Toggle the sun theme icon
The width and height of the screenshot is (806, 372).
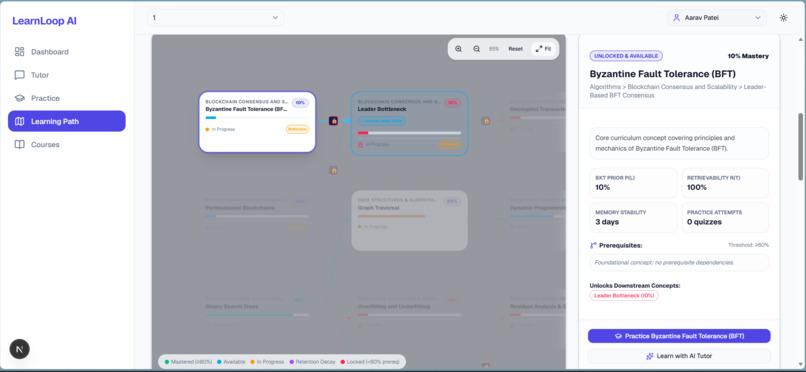[x=783, y=17]
